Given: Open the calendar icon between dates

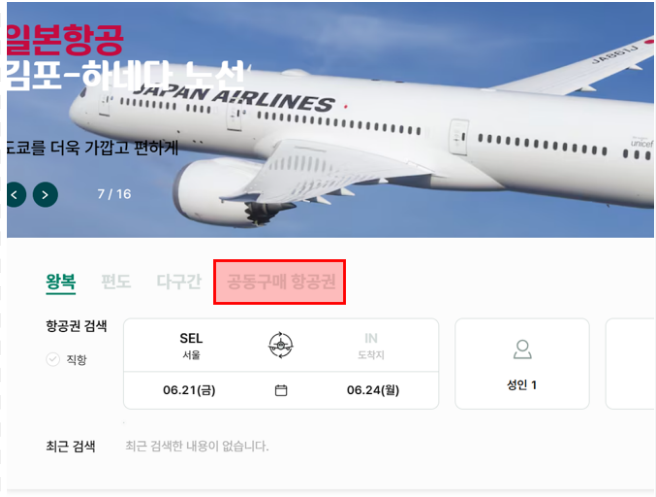Looking at the screenshot, I should [x=281, y=390].
